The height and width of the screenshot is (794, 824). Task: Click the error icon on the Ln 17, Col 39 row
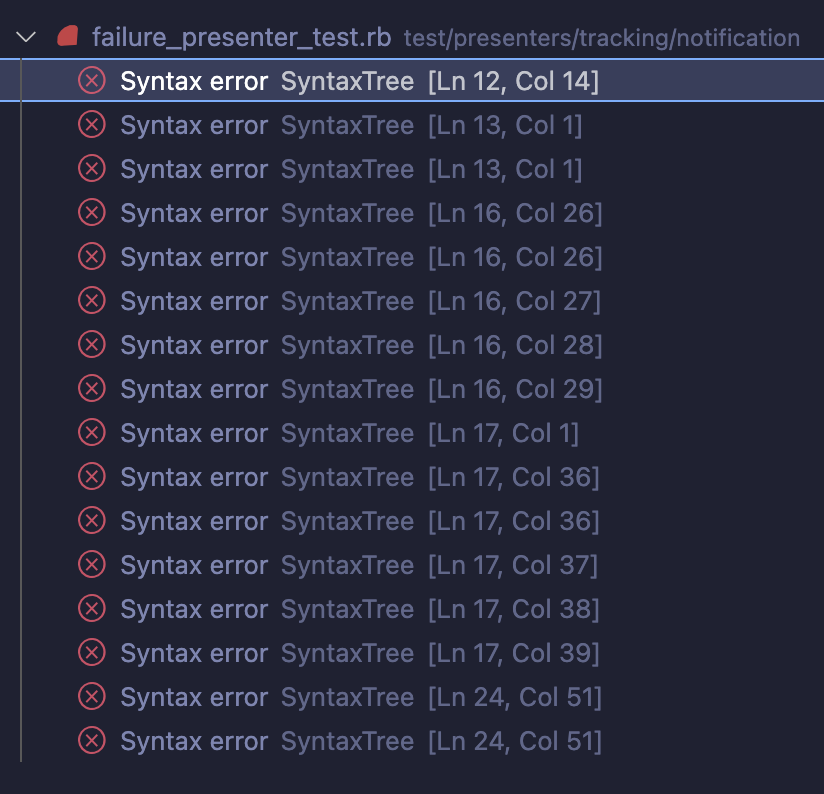pyautogui.click(x=92, y=653)
